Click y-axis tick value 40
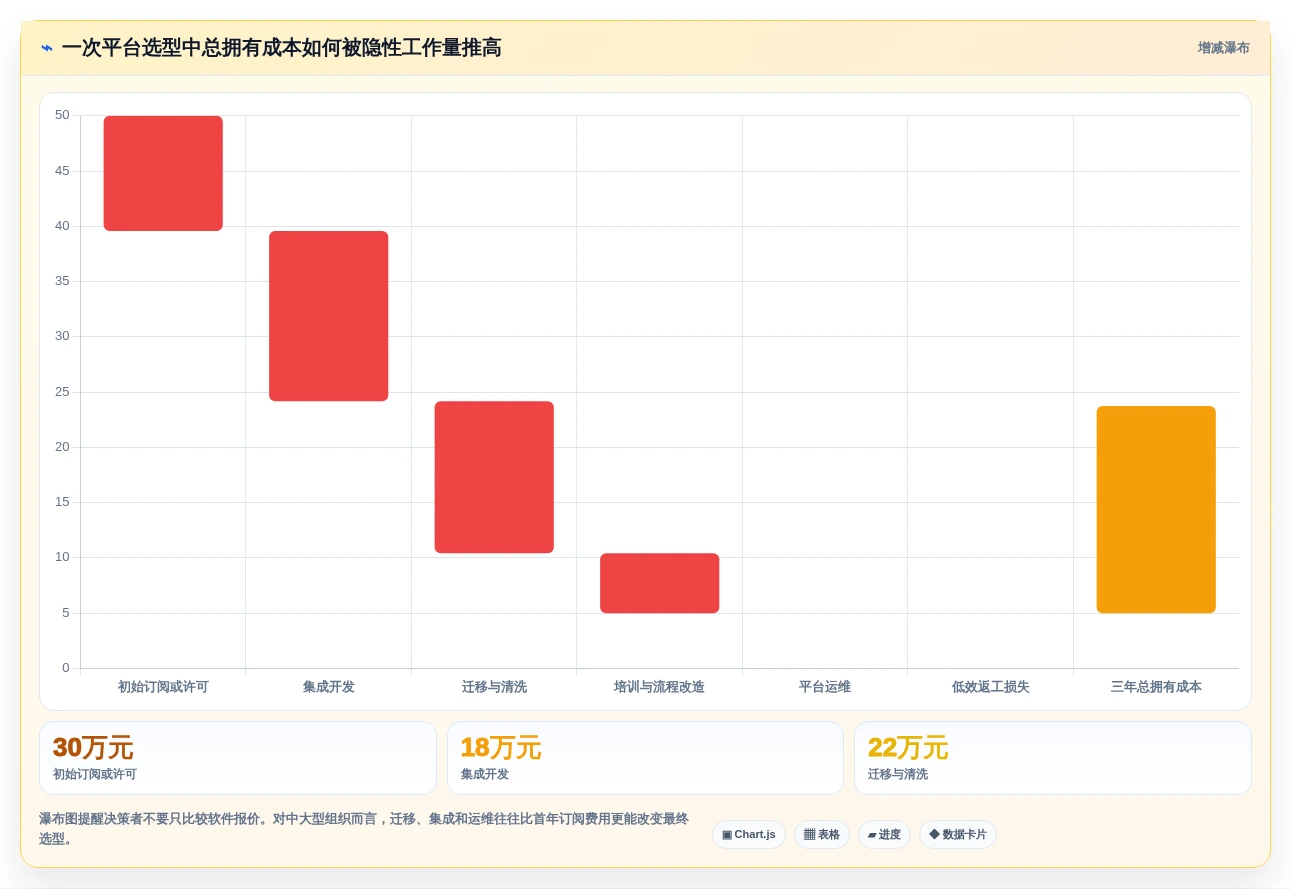The width and height of the screenshot is (1291, 889). tap(62, 226)
